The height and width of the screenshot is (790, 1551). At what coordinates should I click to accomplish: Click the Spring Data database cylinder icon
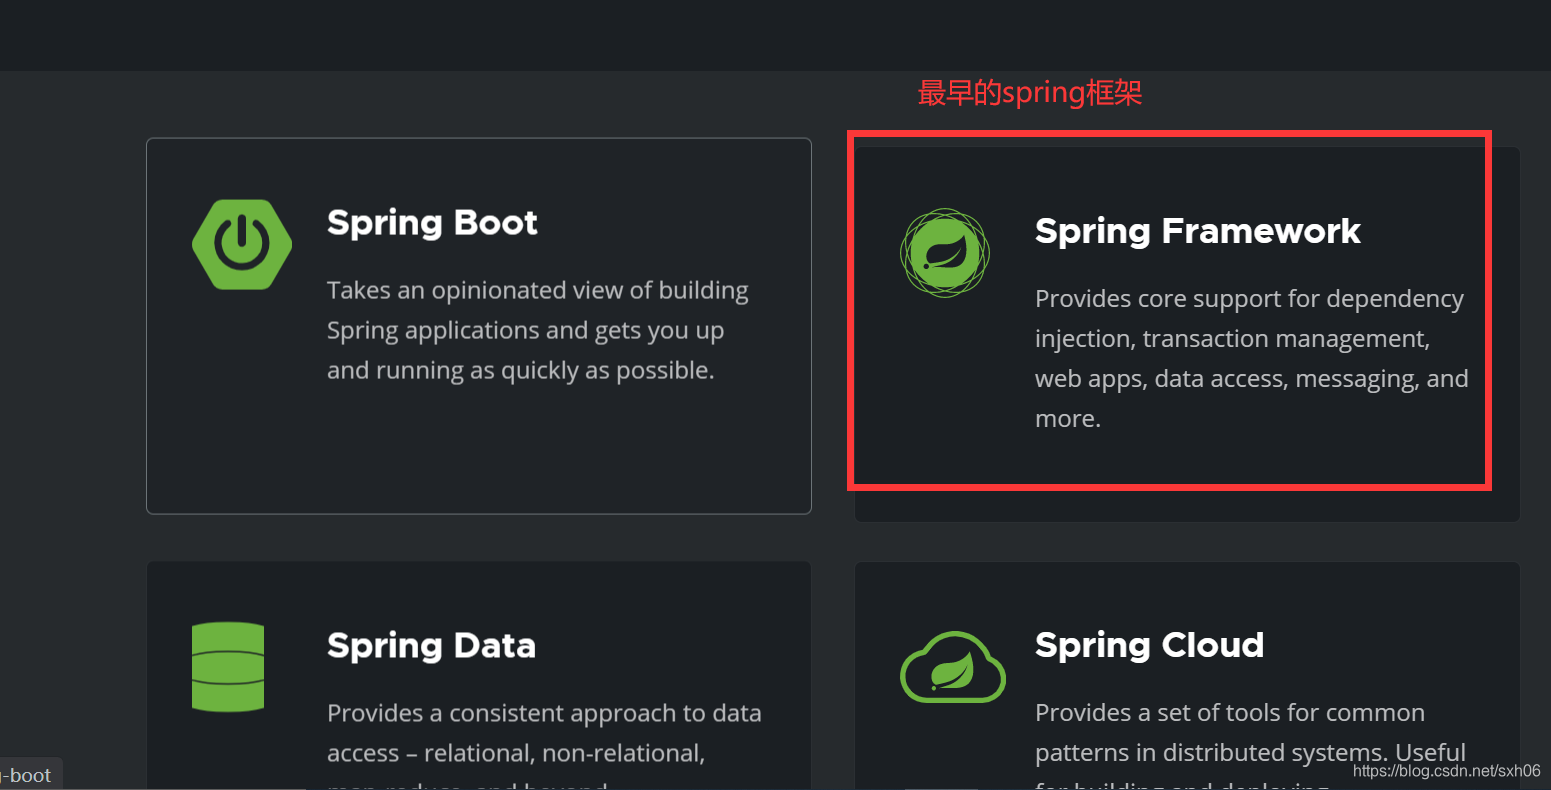tap(228, 667)
